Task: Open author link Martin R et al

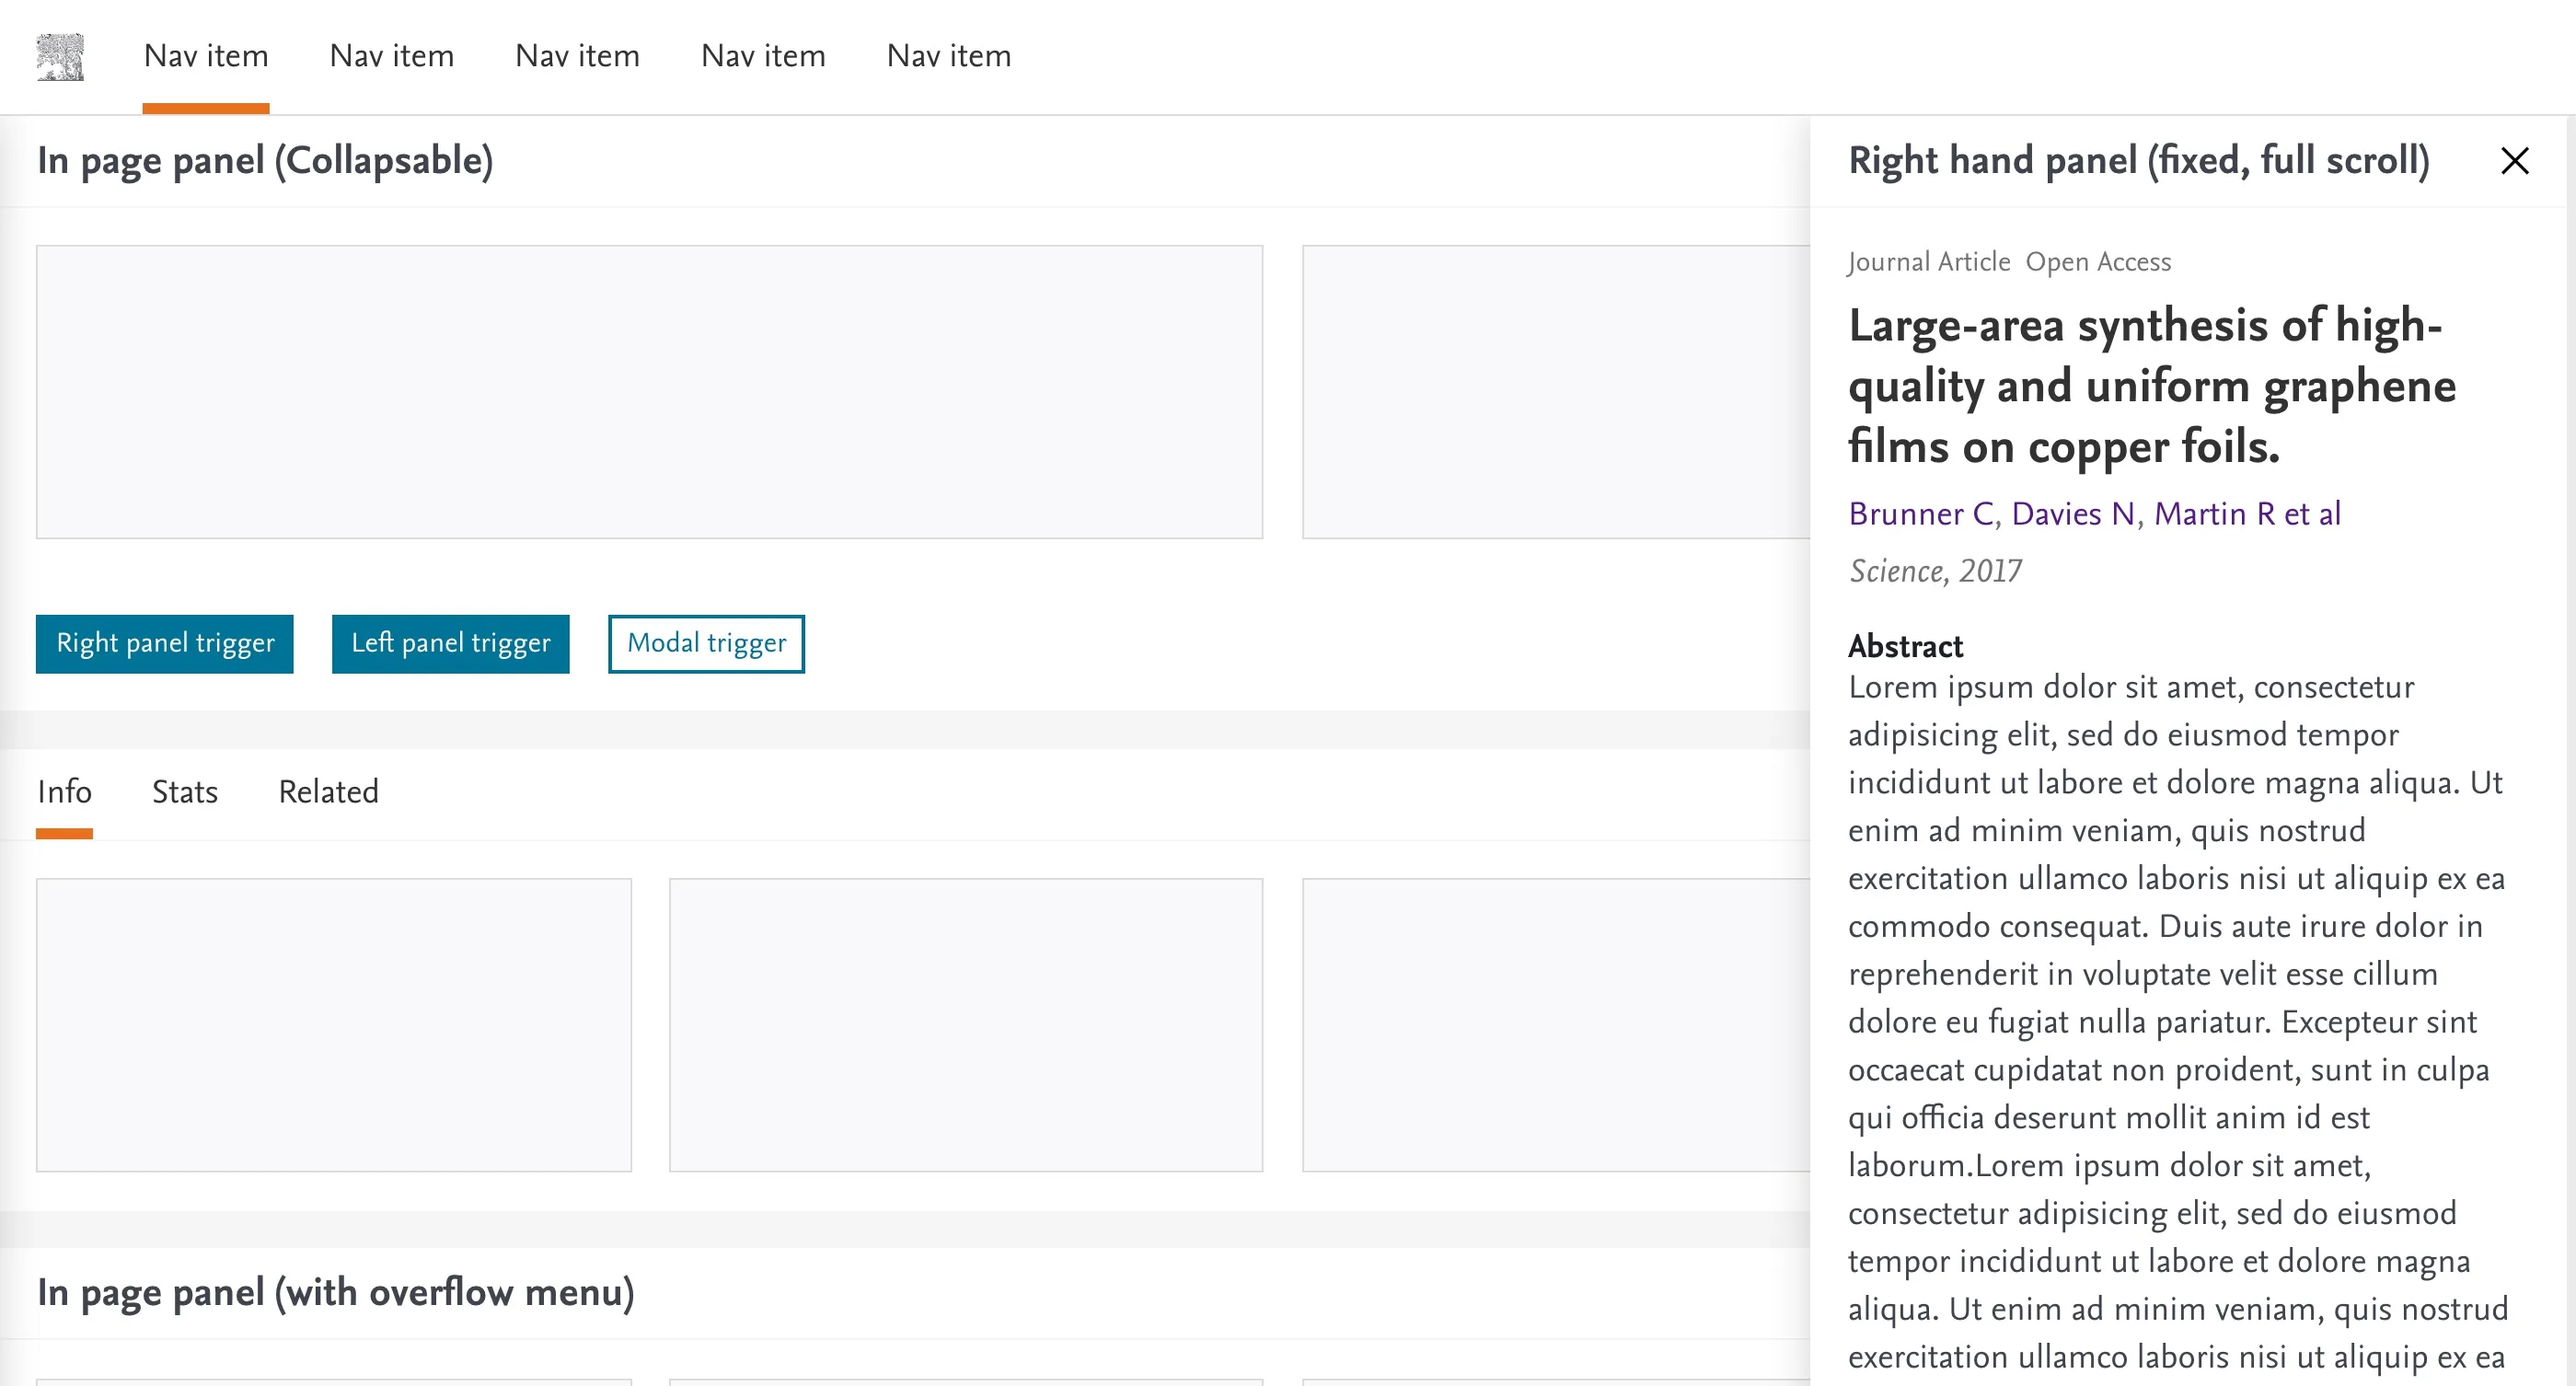Action: point(2247,513)
